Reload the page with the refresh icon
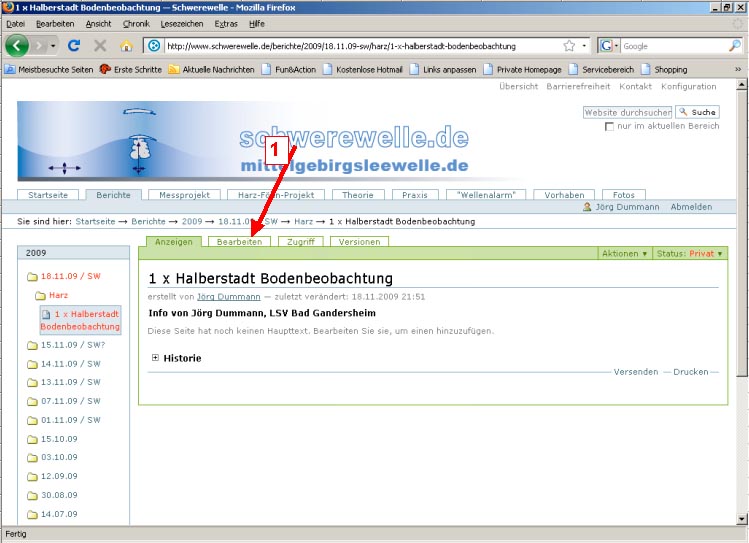Image resolution: width=749 pixels, height=543 pixels. [74, 46]
